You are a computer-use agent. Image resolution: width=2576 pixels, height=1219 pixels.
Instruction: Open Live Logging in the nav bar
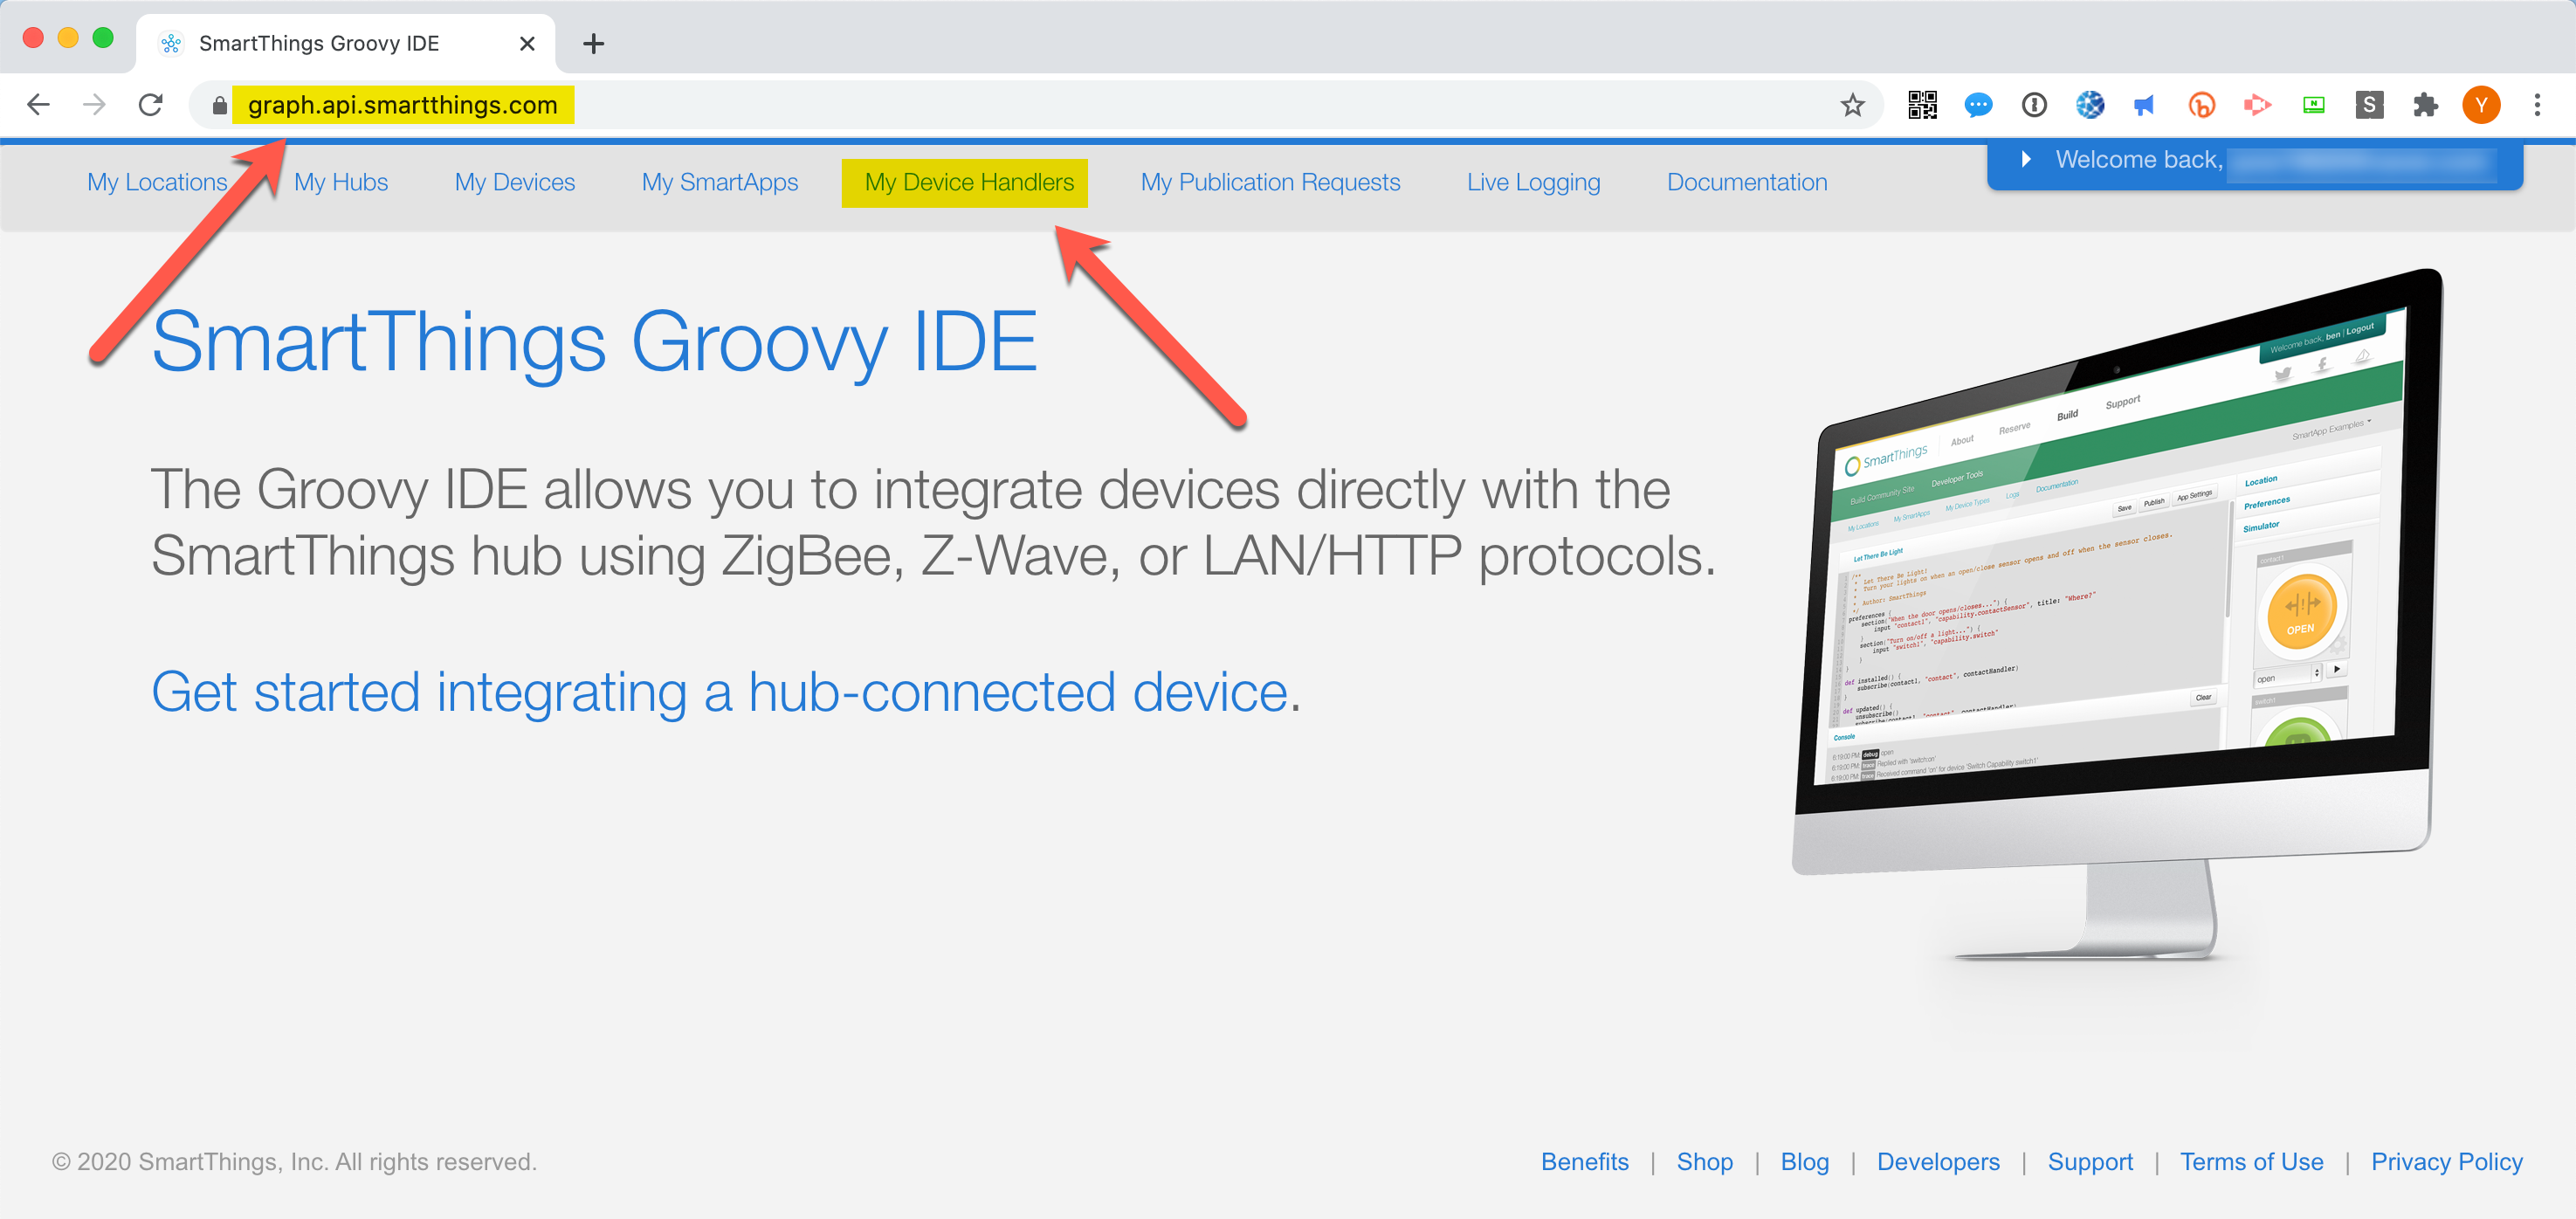pyautogui.click(x=1533, y=183)
